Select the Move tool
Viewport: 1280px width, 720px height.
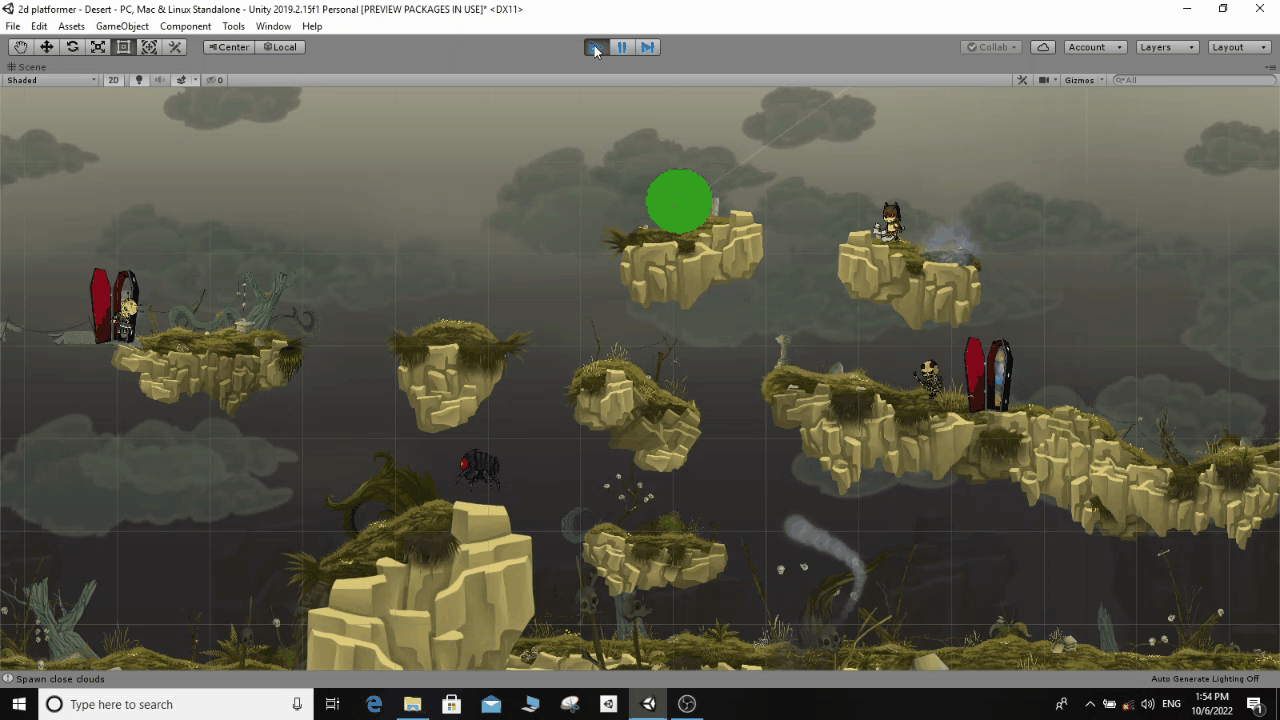46,47
